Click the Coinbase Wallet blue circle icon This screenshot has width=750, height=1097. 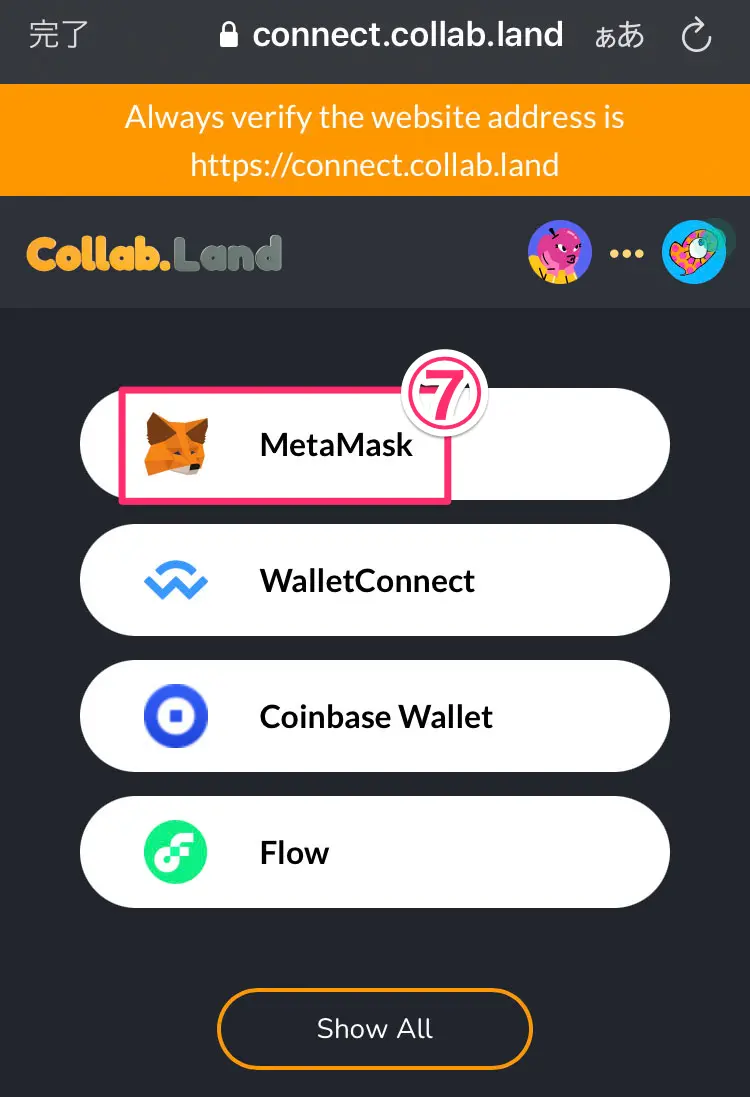176,716
